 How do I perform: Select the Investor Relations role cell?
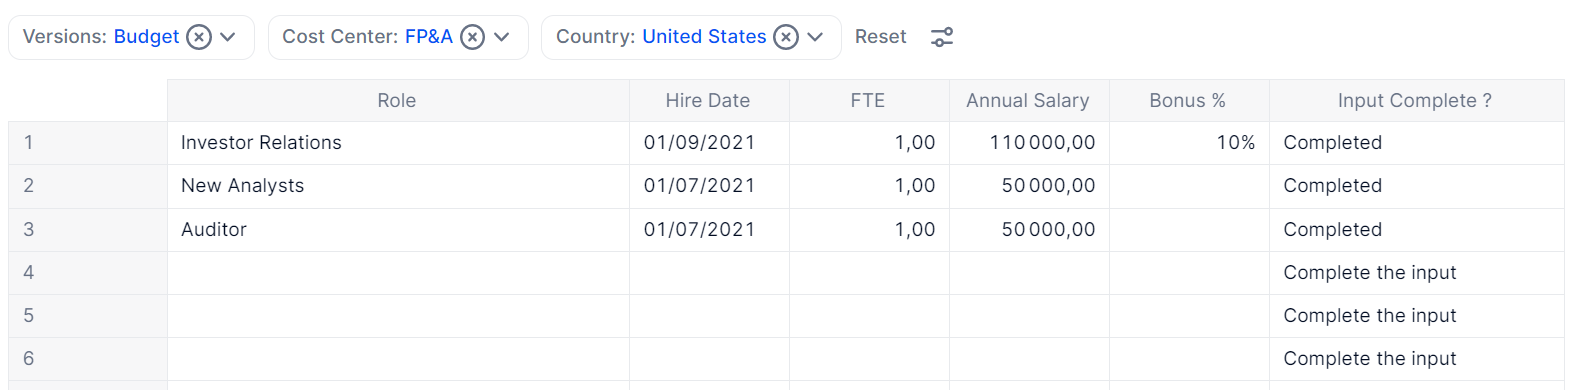click(398, 143)
